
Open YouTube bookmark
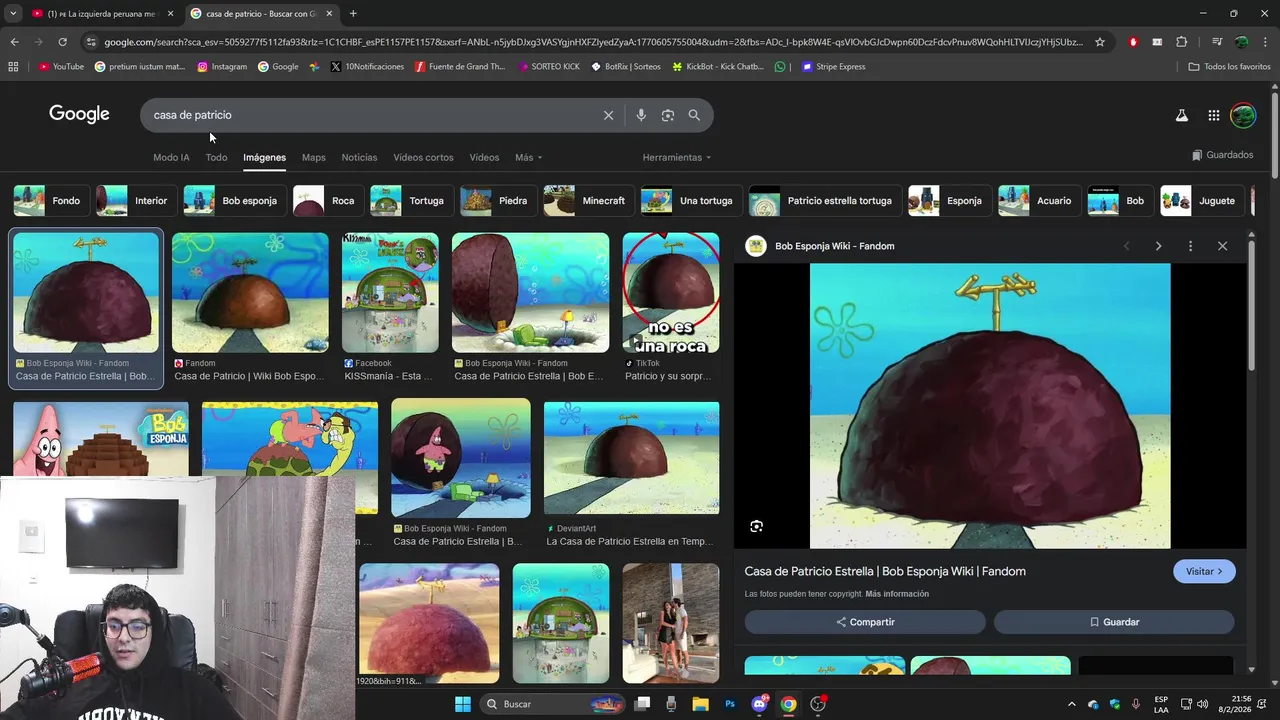(x=61, y=67)
